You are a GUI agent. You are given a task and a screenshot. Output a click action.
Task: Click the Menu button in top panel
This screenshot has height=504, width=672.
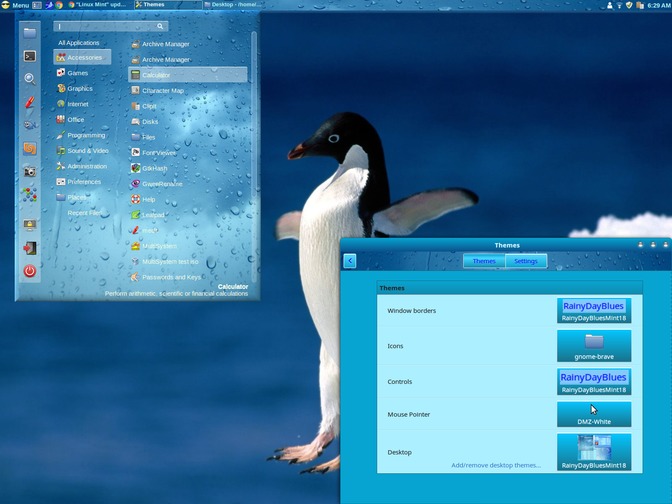click(15, 5)
